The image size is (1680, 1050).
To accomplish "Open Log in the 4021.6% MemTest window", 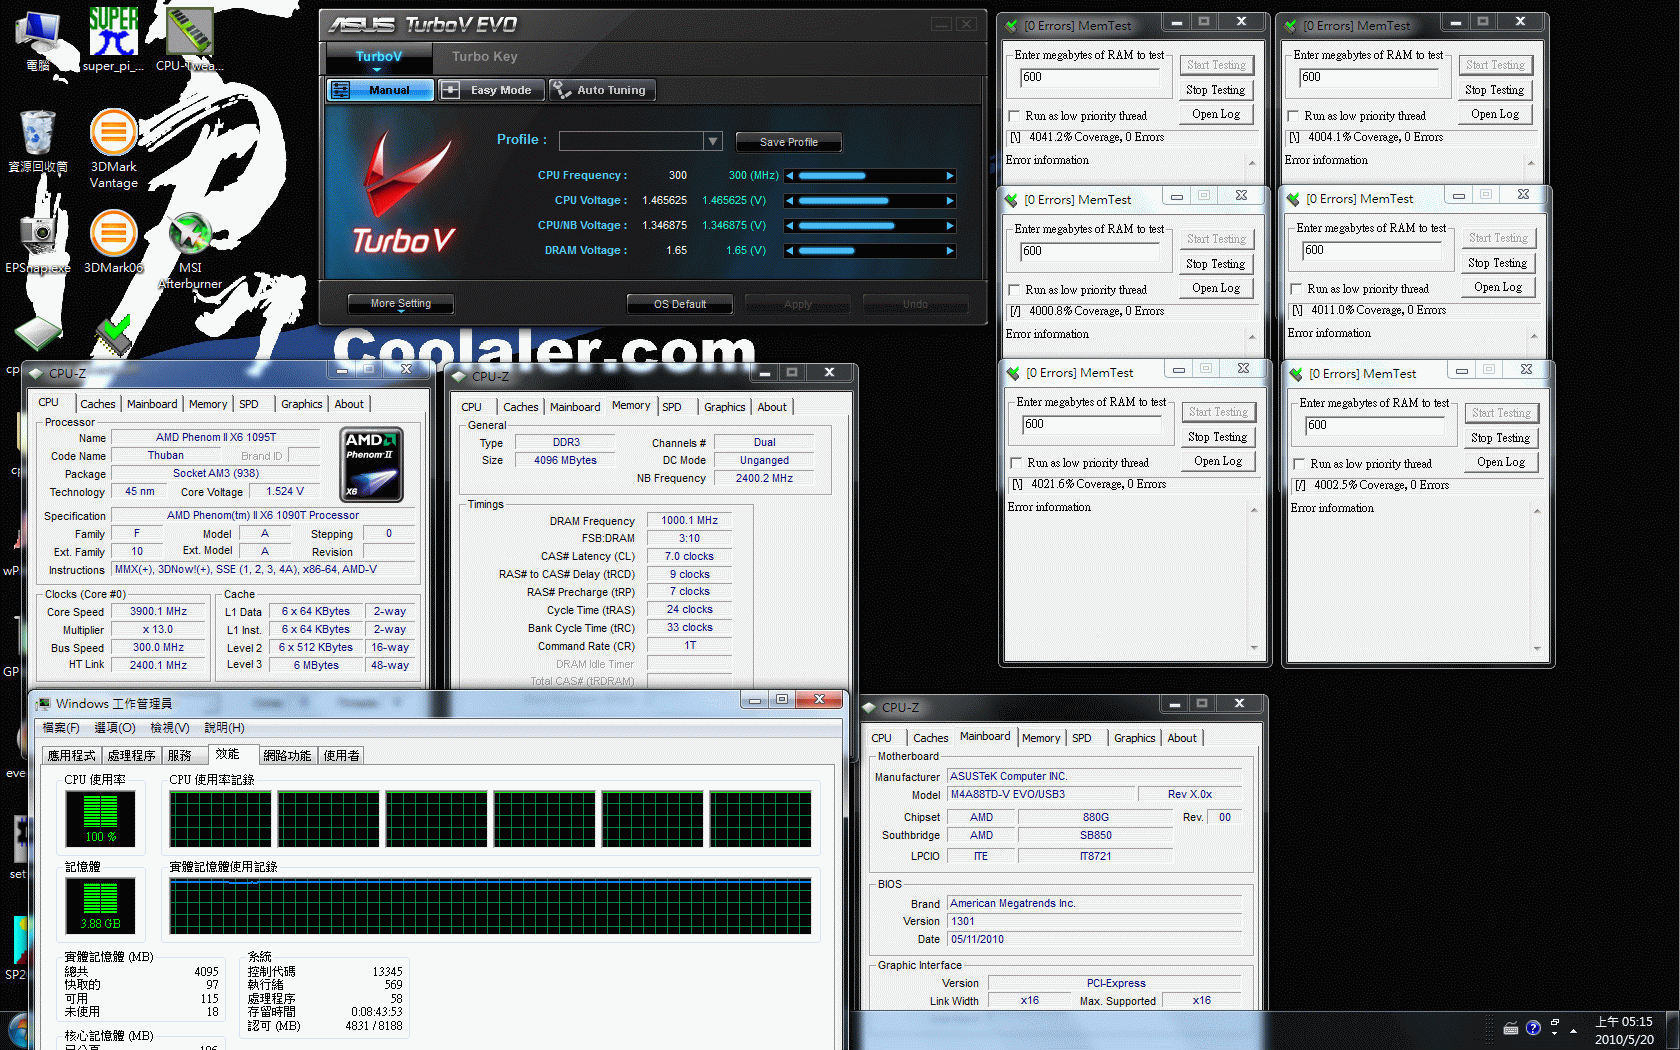I will (x=1218, y=462).
